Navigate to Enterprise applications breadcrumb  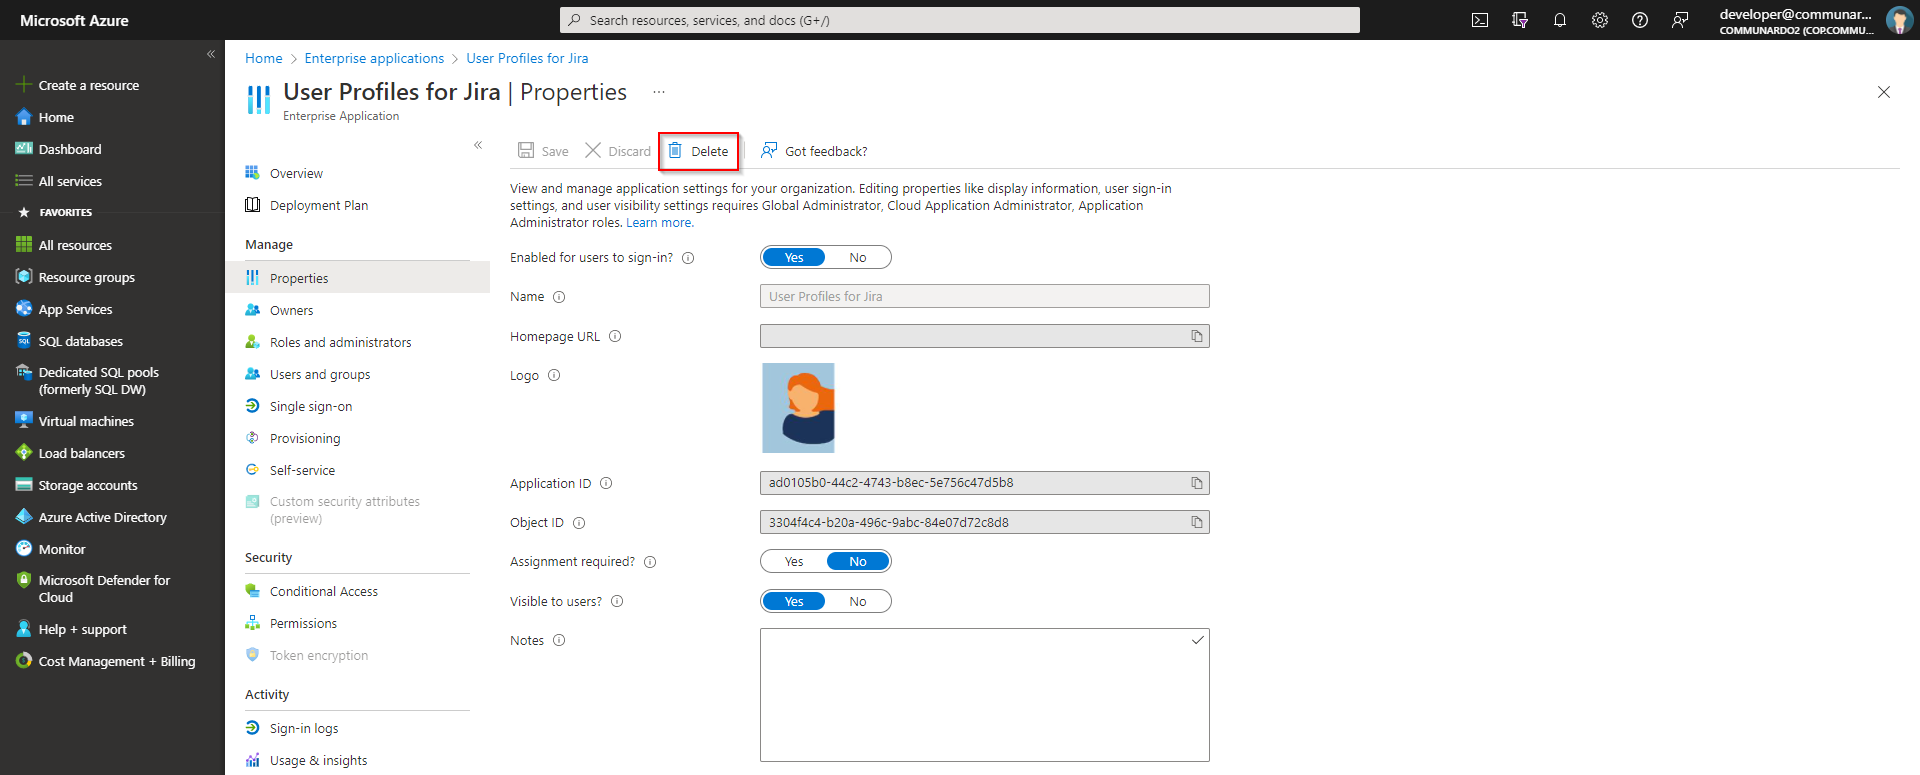[374, 59]
